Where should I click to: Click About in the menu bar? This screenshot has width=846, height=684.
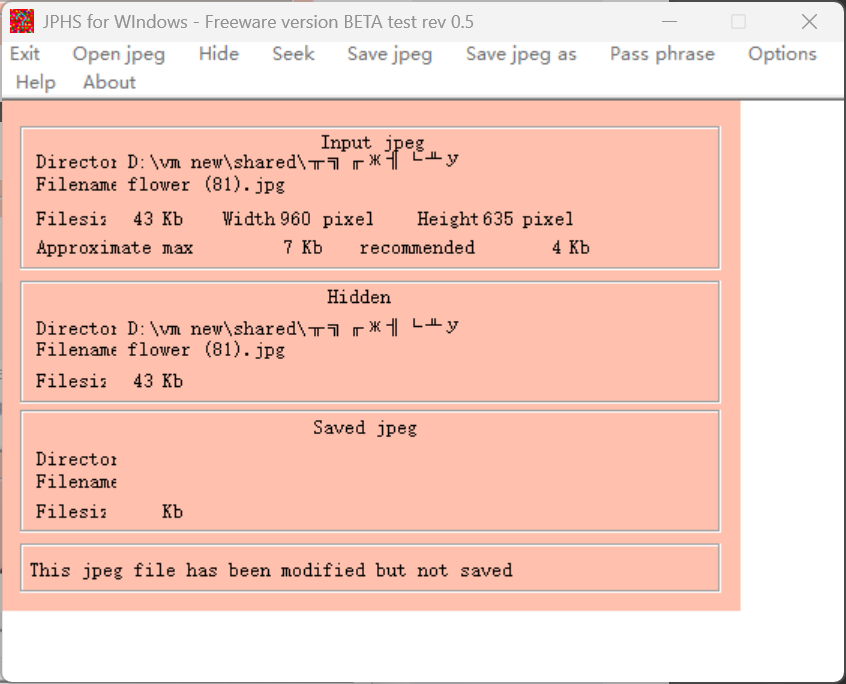coord(109,83)
